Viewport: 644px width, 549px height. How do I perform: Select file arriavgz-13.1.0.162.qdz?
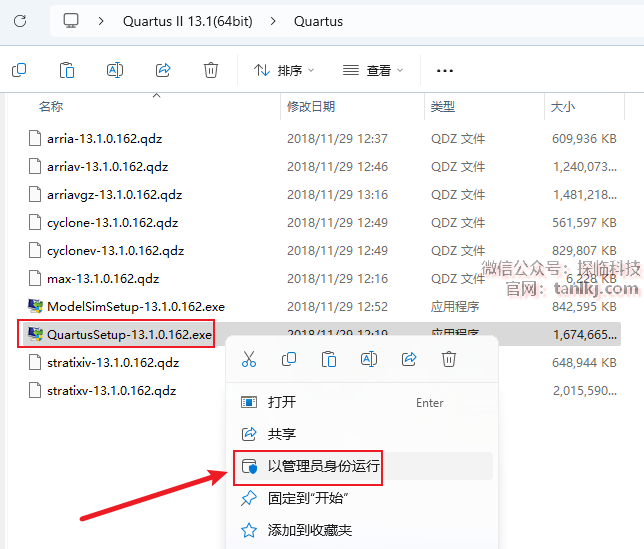tap(115, 195)
